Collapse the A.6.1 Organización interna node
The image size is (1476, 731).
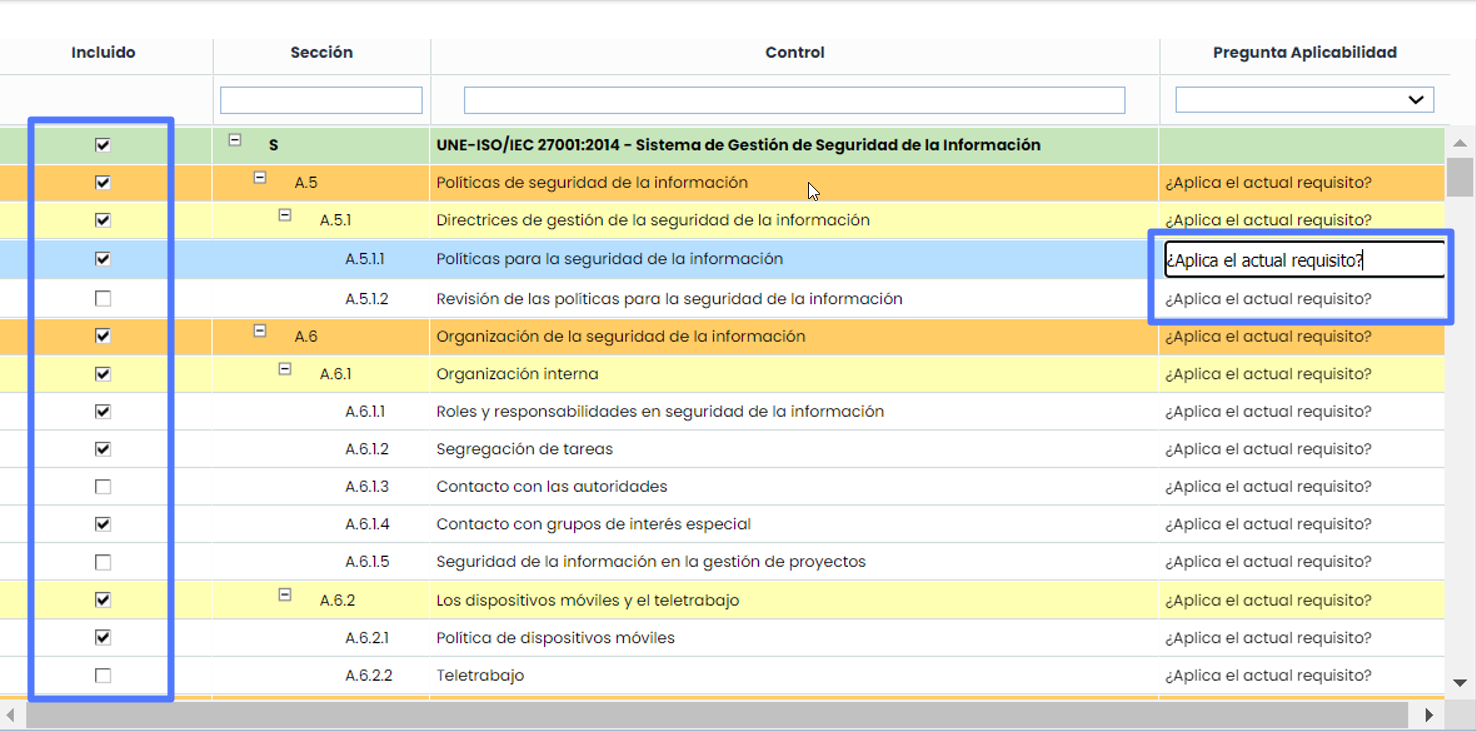point(285,369)
